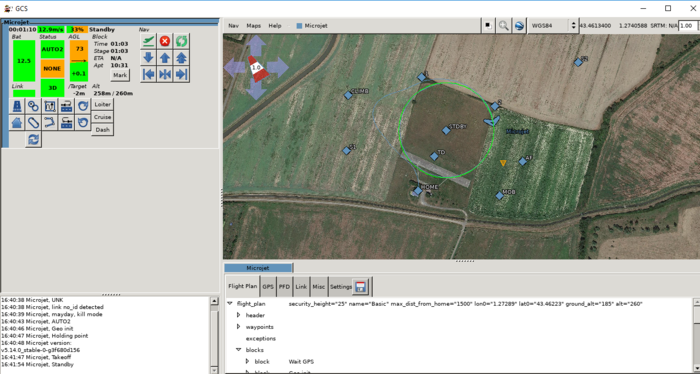The height and width of the screenshot is (374, 700).
Task: Click the shift left lateral arrow button
Action: pyautogui.click(x=148, y=75)
